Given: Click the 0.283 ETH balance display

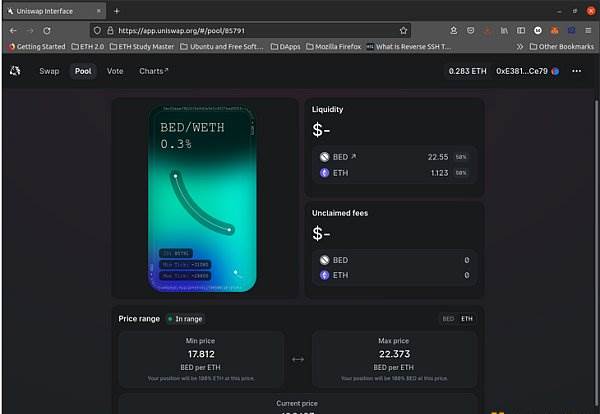Looking at the screenshot, I should click(x=467, y=71).
